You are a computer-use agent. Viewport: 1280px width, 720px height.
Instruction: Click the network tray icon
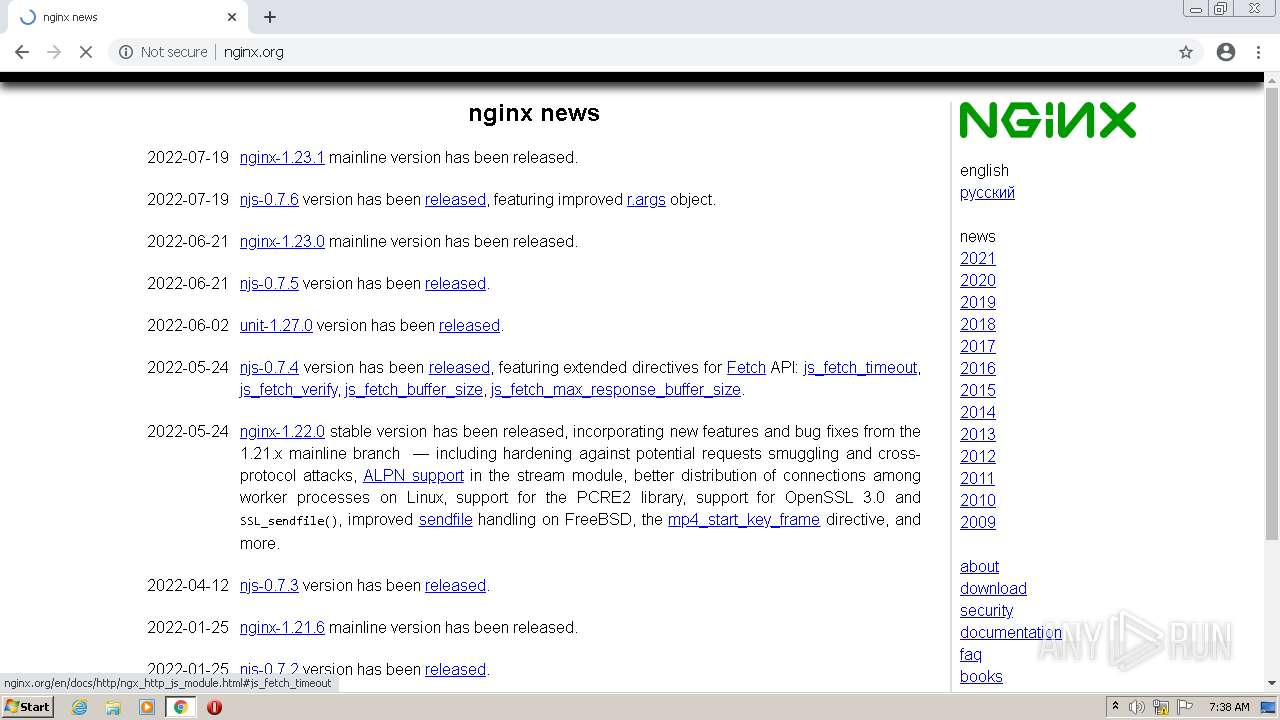point(1161,707)
